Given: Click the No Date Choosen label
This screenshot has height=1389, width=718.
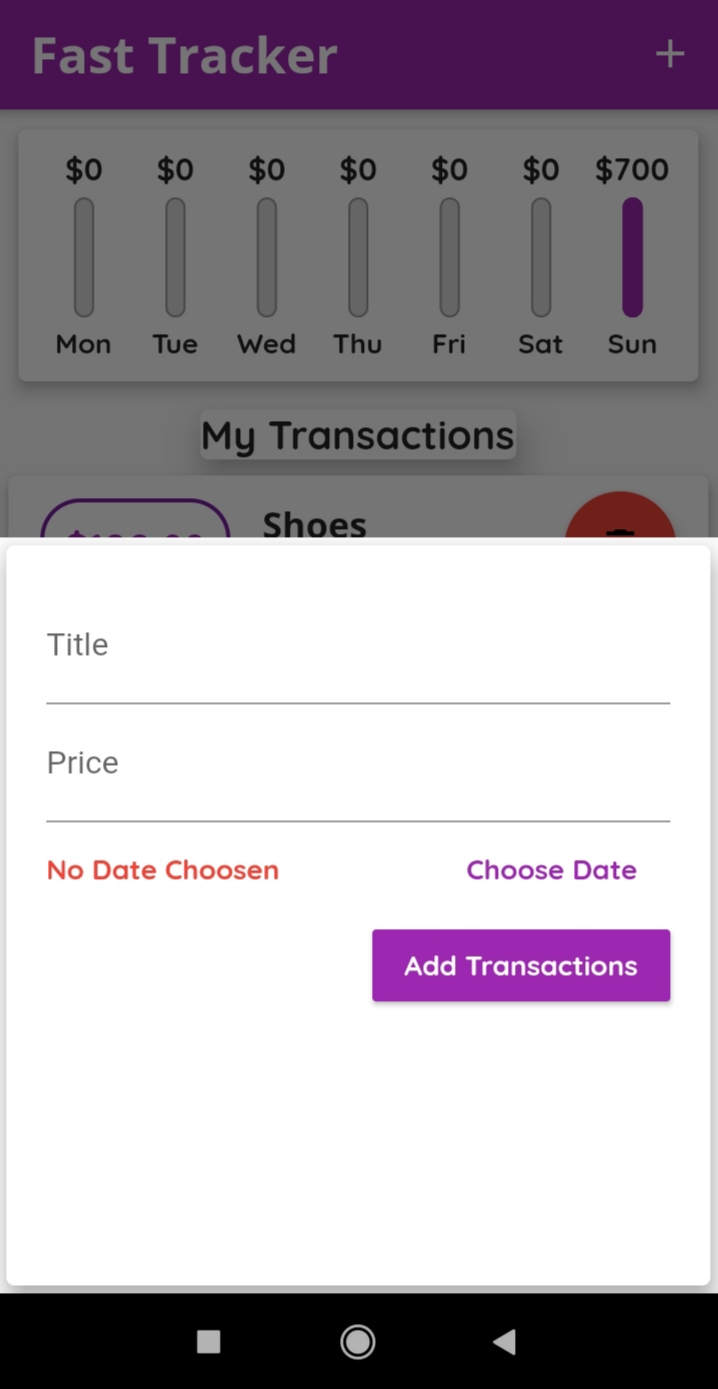Looking at the screenshot, I should (162, 870).
